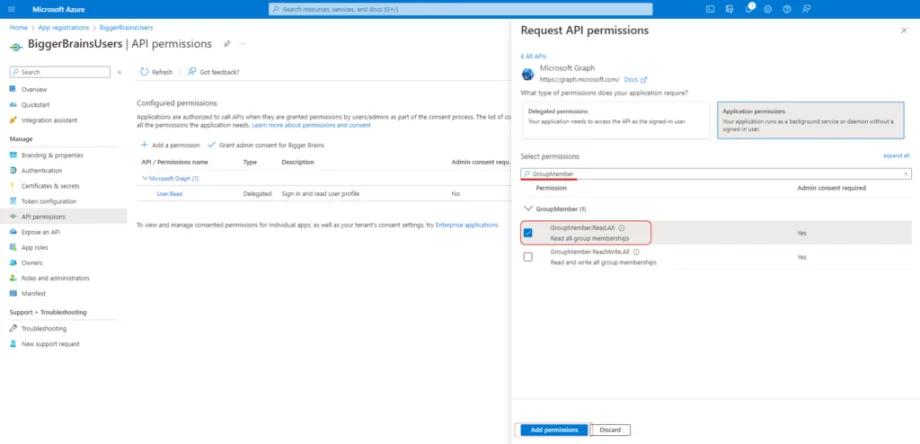Click the Description column header

point(297,162)
